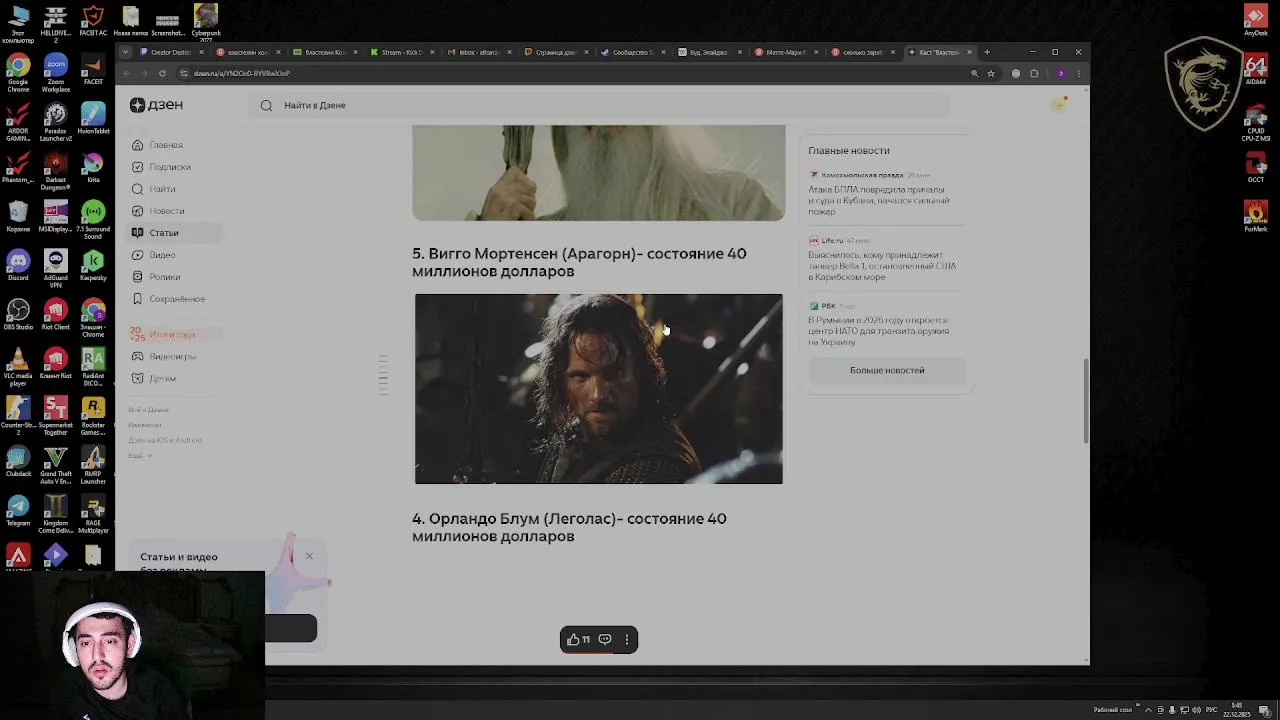This screenshot has height=720, width=1280.
Task: Switch the РУС keyboard language indicator
Action: coord(1212,710)
